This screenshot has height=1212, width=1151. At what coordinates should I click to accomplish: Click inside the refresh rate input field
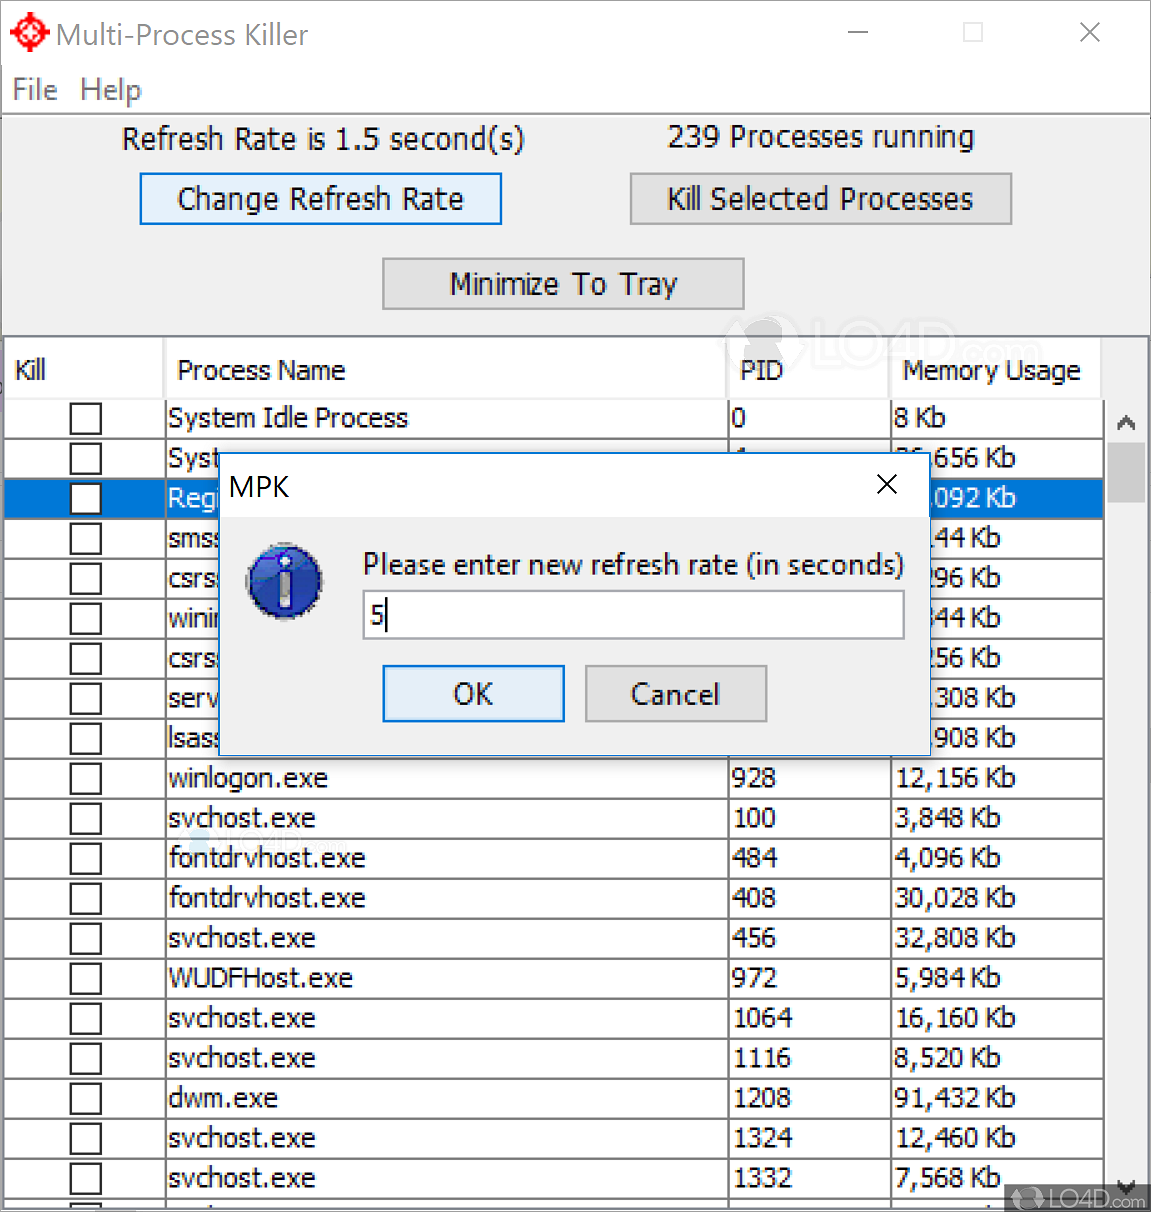(x=632, y=615)
